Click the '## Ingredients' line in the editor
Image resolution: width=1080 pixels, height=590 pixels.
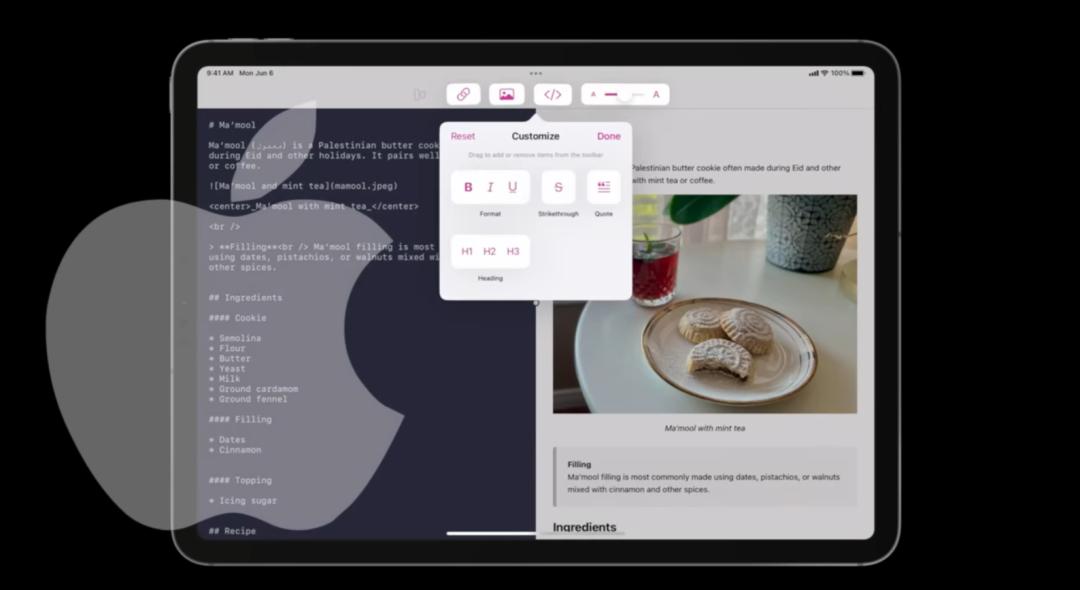click(245, 298)
